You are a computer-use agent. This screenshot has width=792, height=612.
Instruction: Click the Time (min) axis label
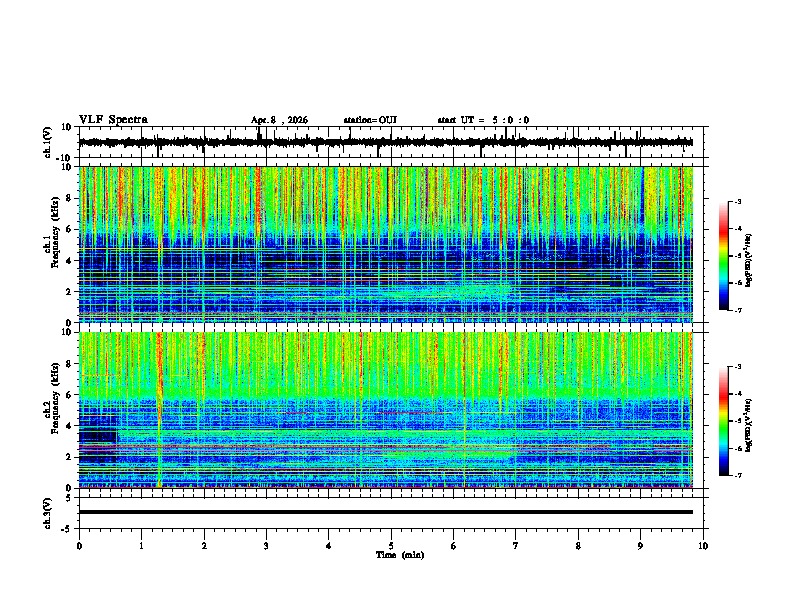(x=400, y=555)
